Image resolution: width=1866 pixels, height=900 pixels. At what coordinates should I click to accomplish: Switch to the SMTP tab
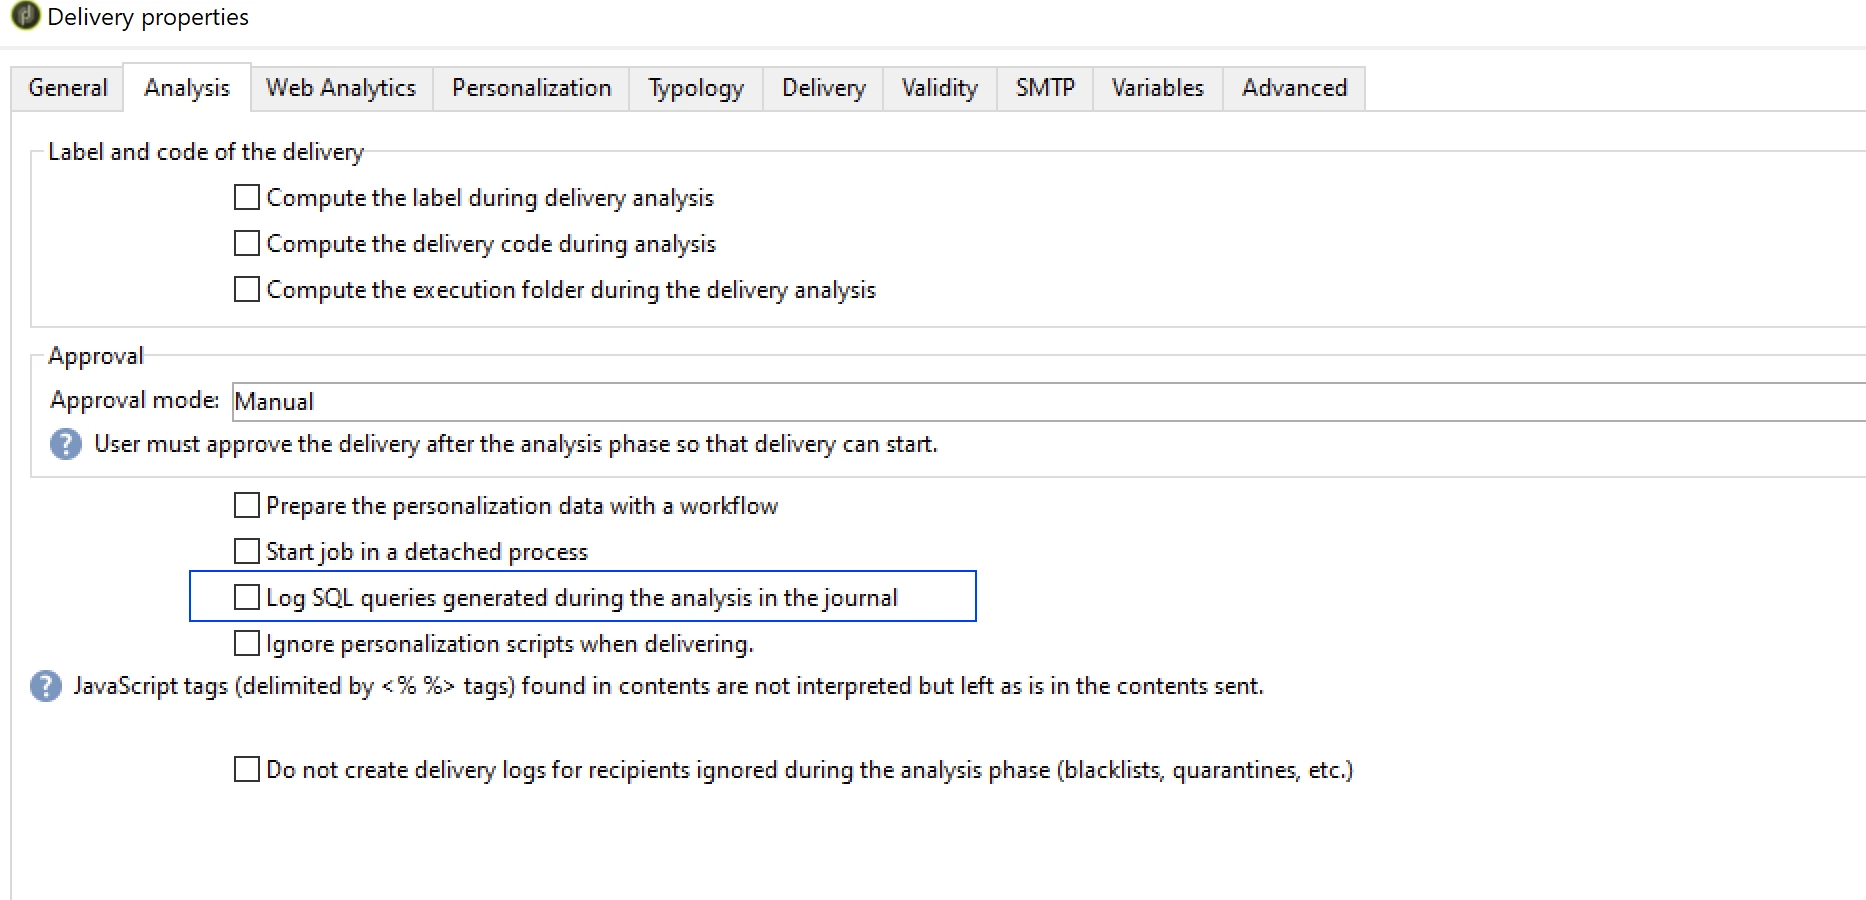click(x=1045, y=88)
